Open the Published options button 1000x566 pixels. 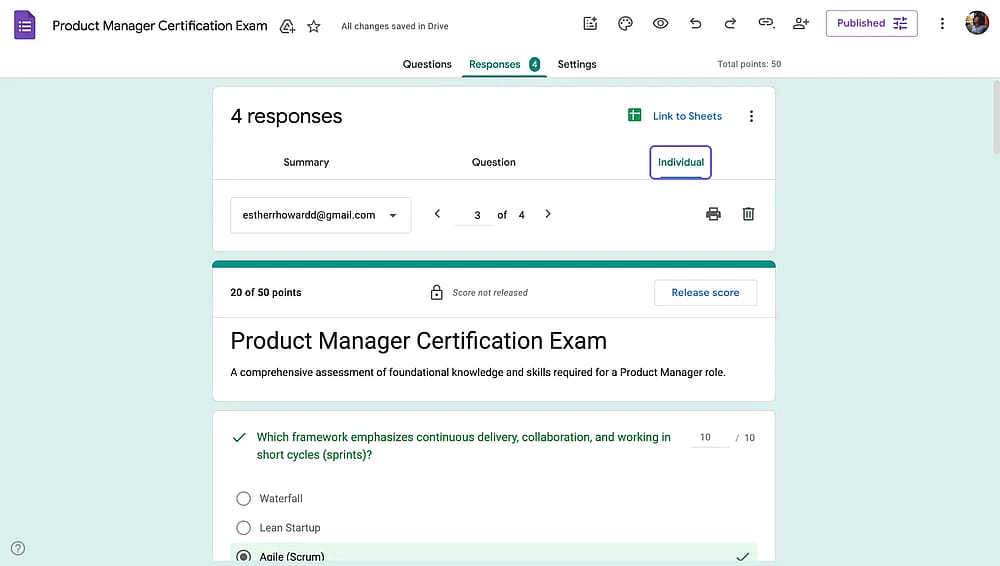tap(871, 24)
